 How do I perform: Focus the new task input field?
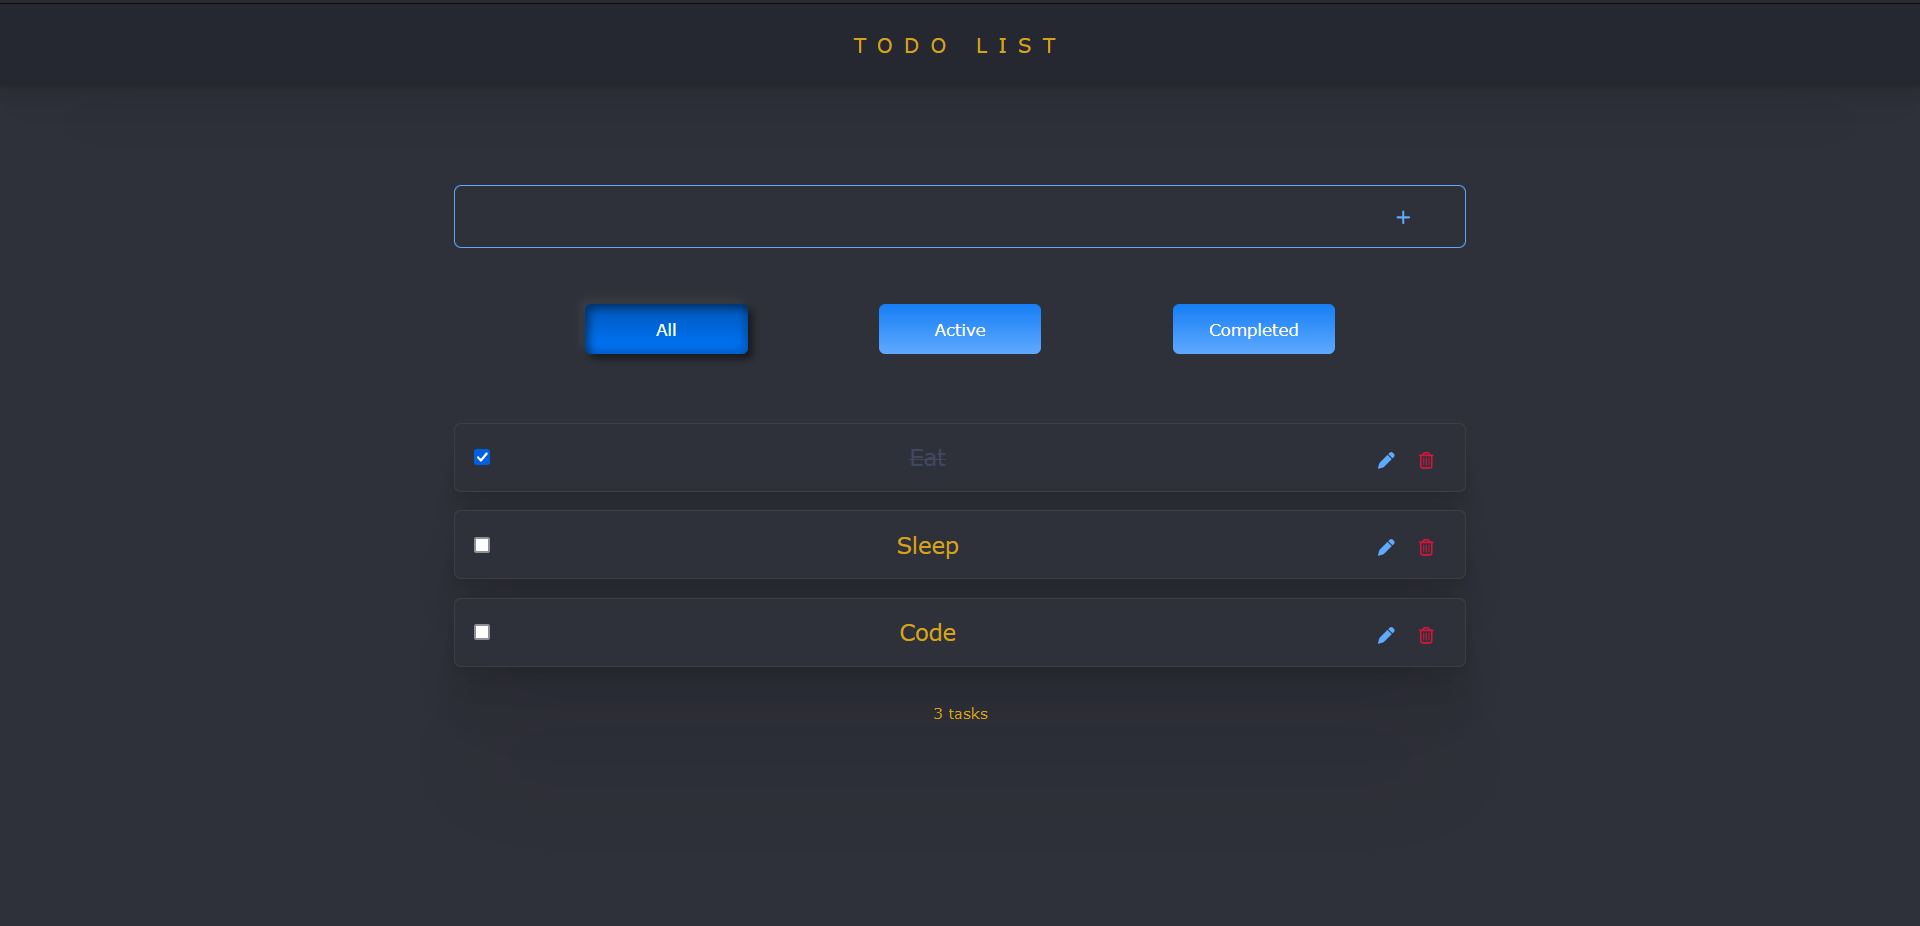(900, 217)
